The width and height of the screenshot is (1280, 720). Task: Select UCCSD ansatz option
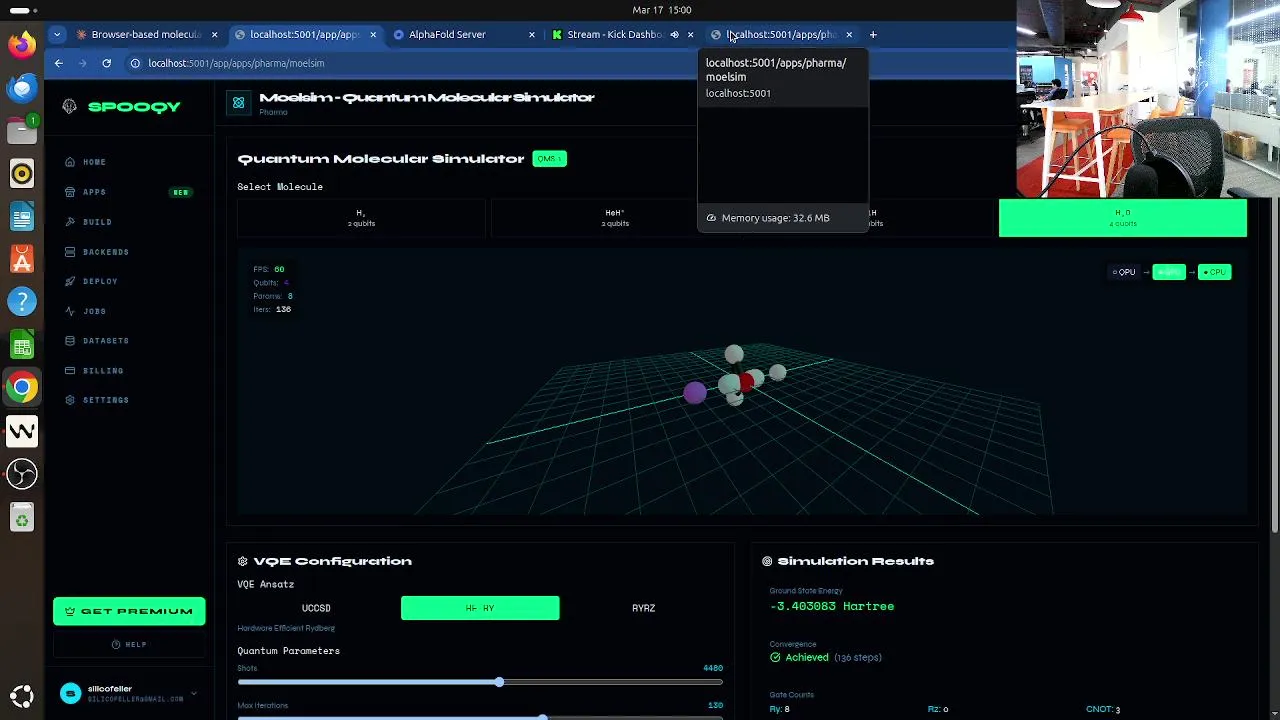[316, 608]
